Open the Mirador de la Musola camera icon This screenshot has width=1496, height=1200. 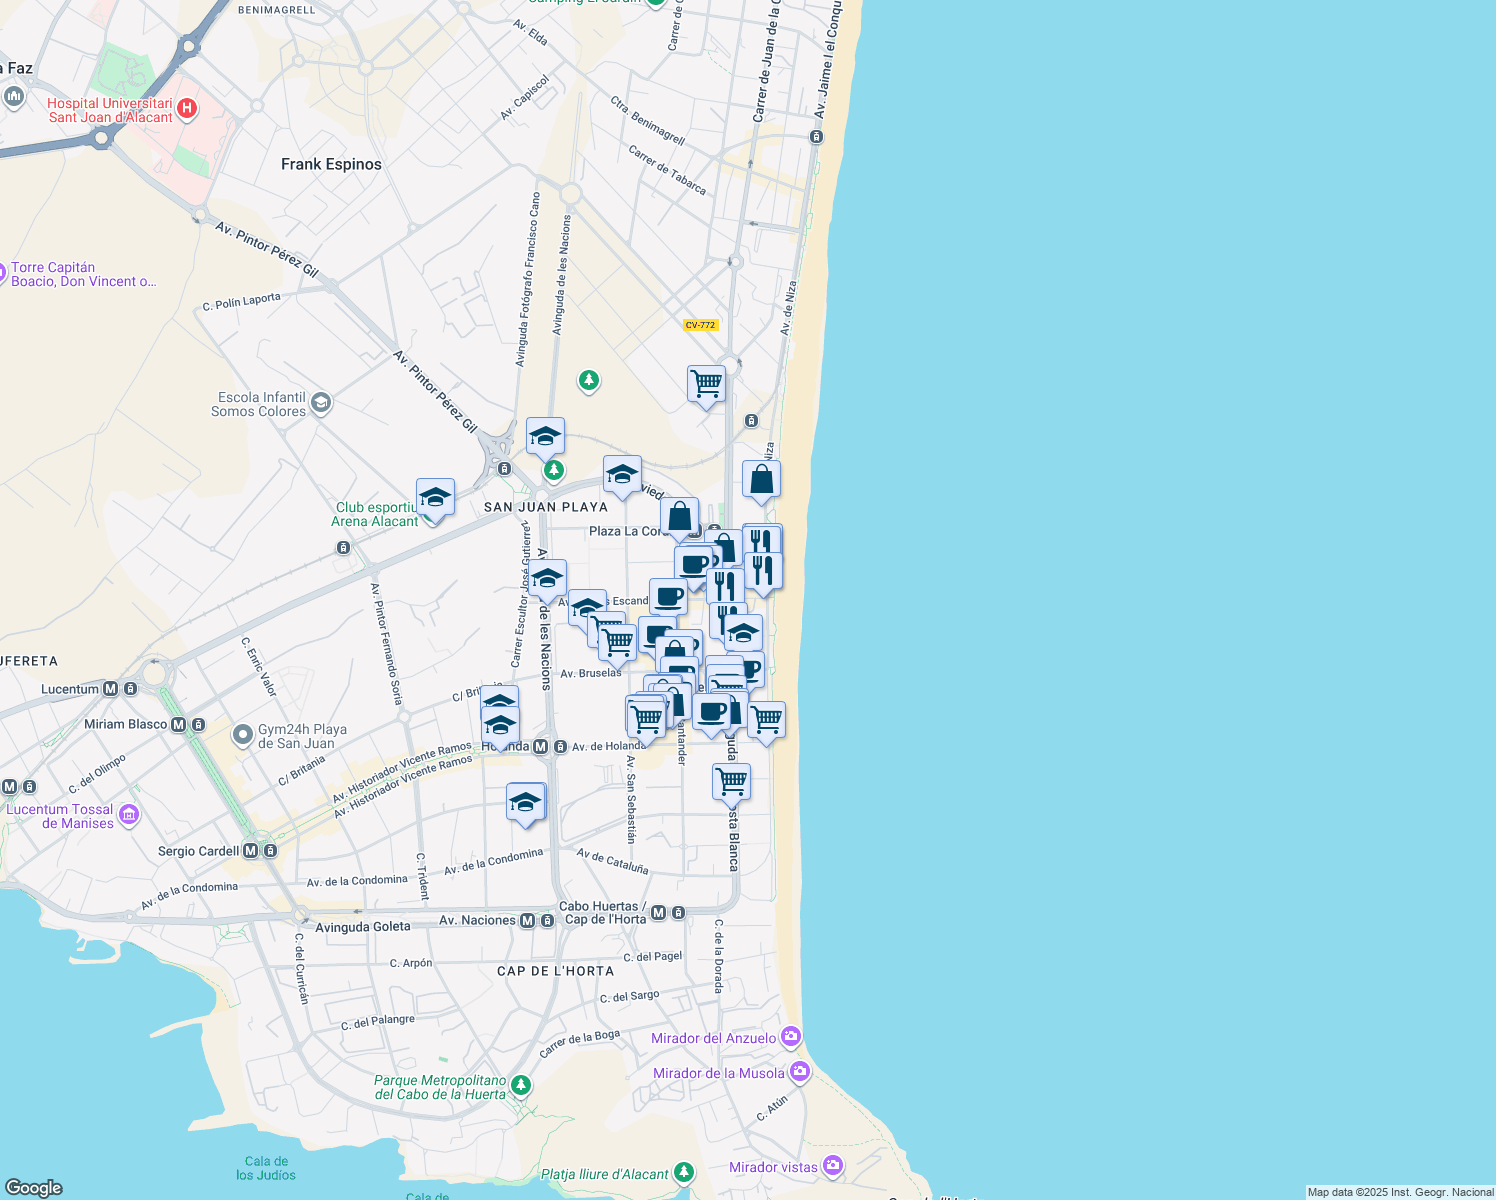pos(799,1073)
